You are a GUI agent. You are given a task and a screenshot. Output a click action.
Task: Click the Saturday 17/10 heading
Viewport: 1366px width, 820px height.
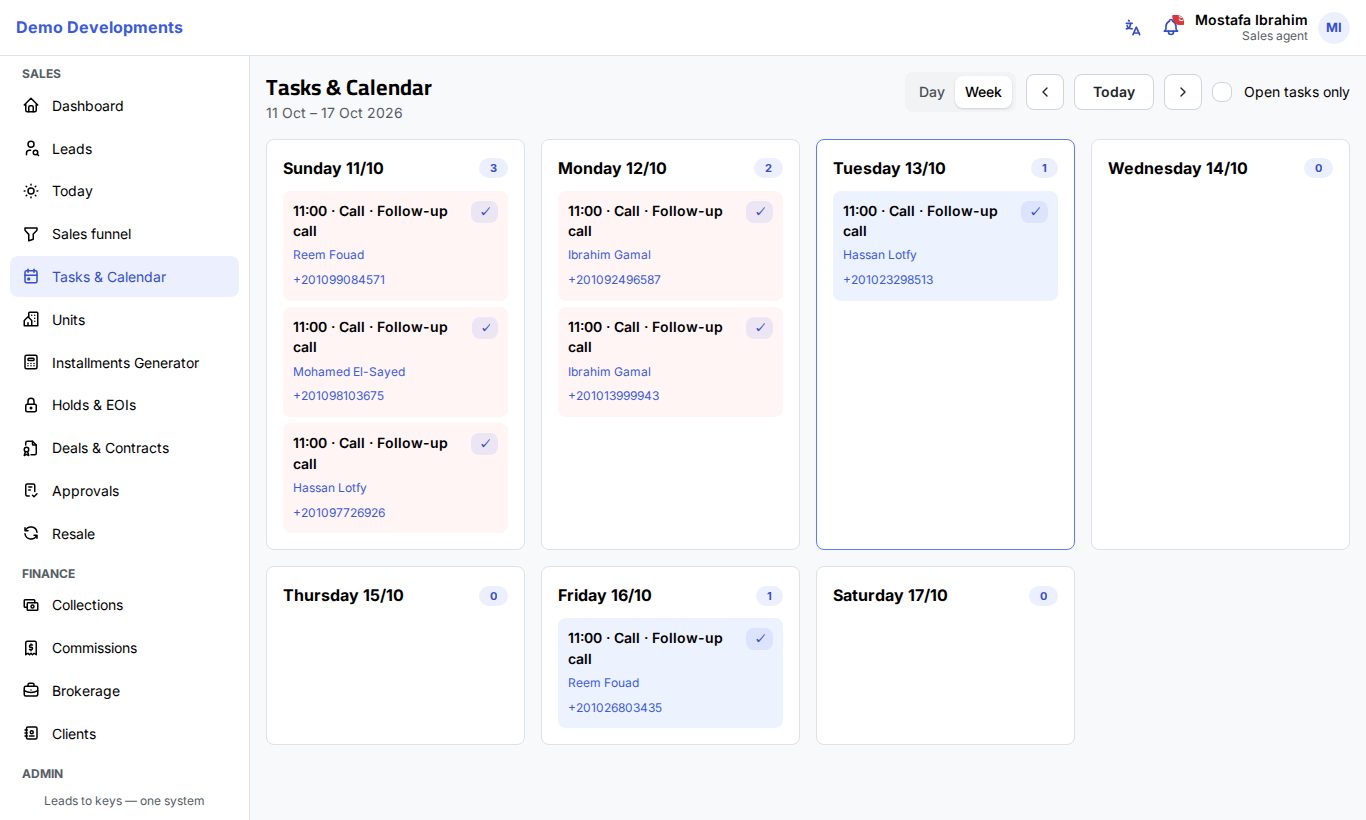(890, 596)
